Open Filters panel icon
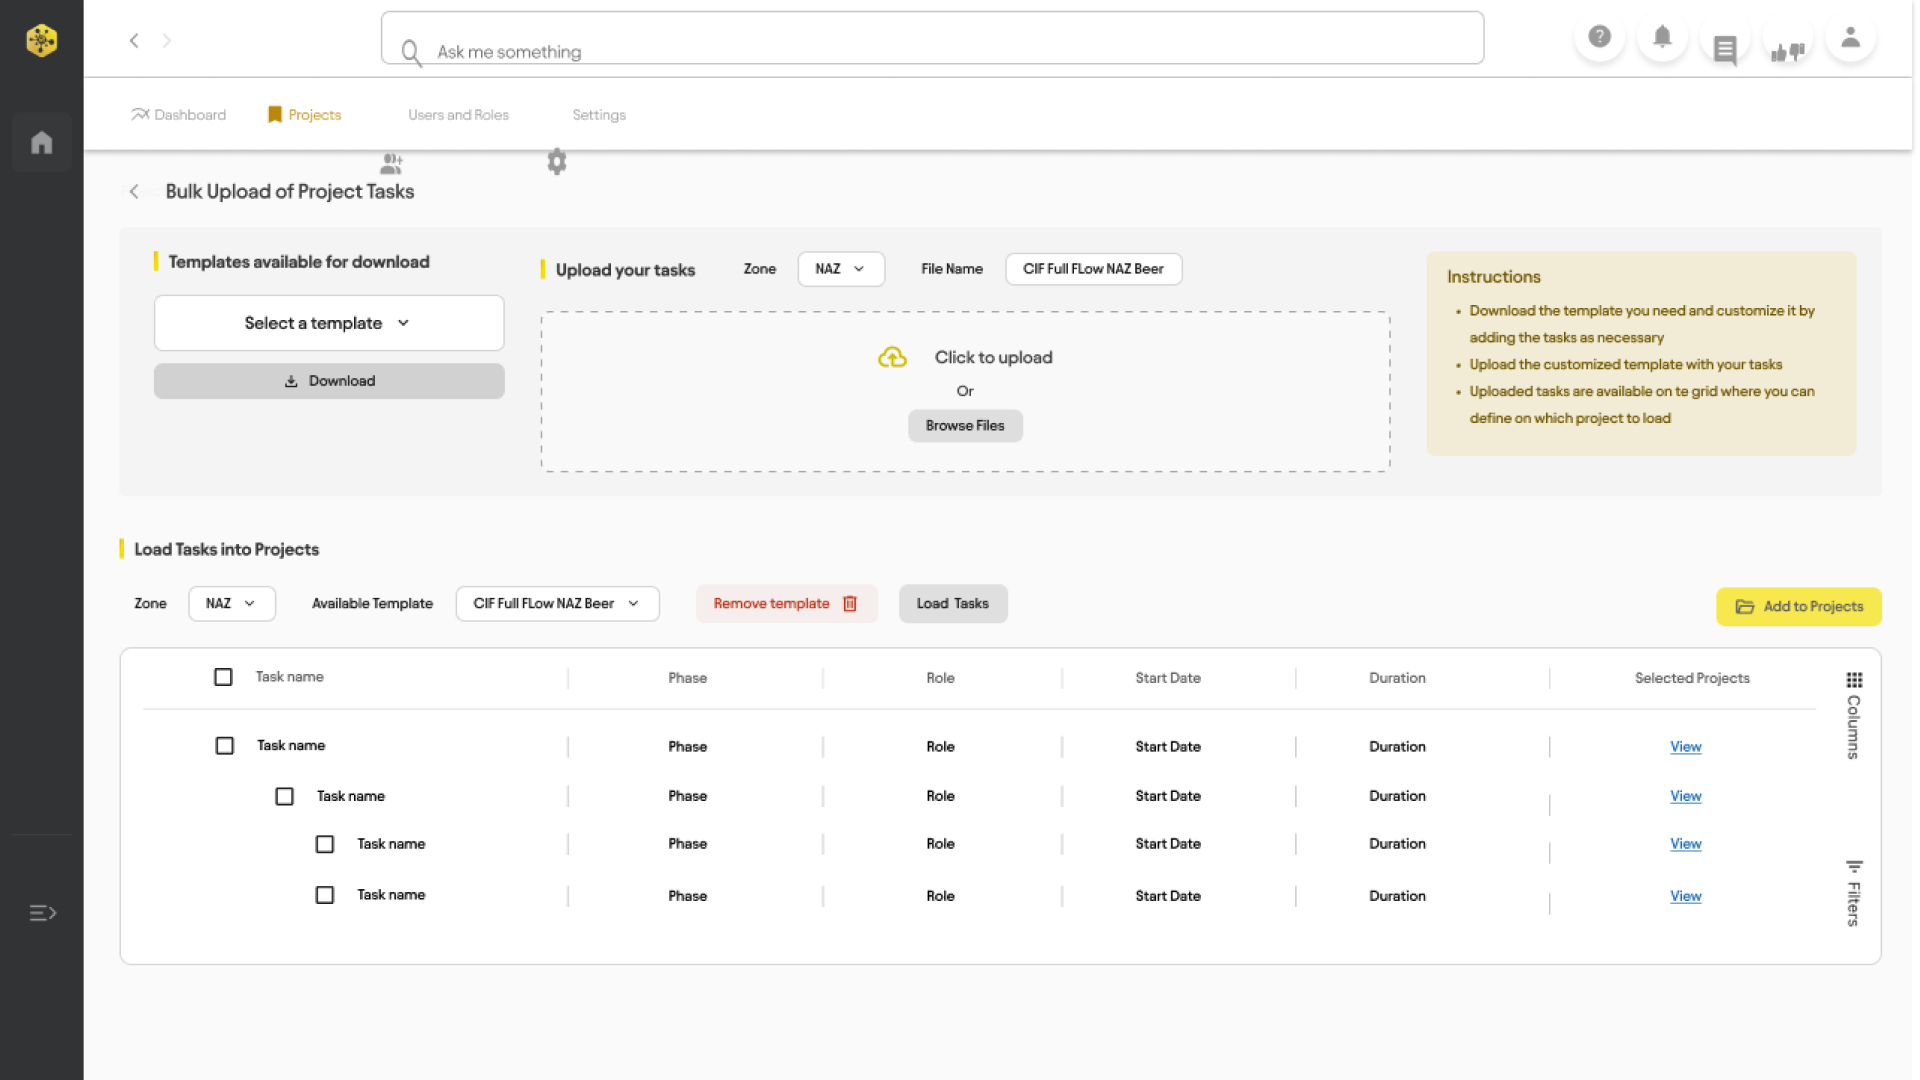1920x1080 pixels. (x=1854, y=866)
